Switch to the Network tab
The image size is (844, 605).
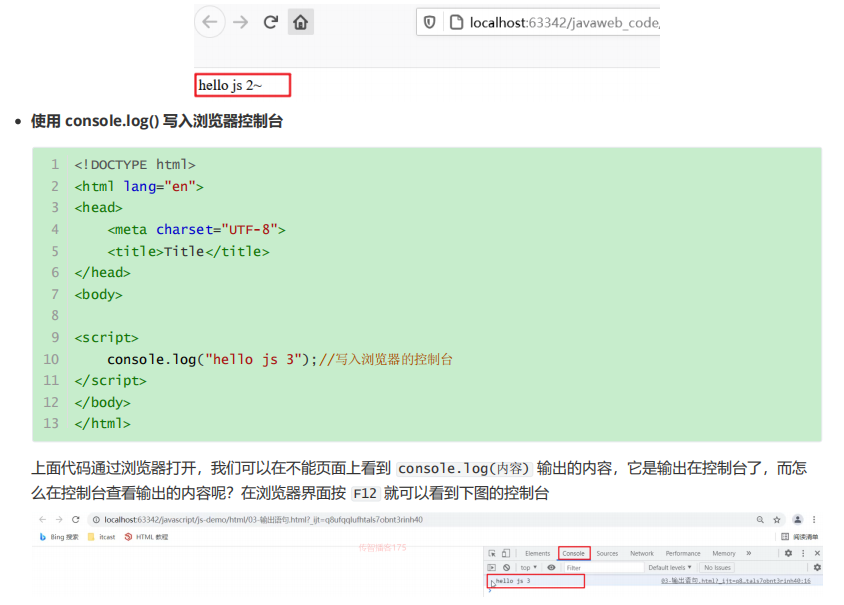[642, 553]
